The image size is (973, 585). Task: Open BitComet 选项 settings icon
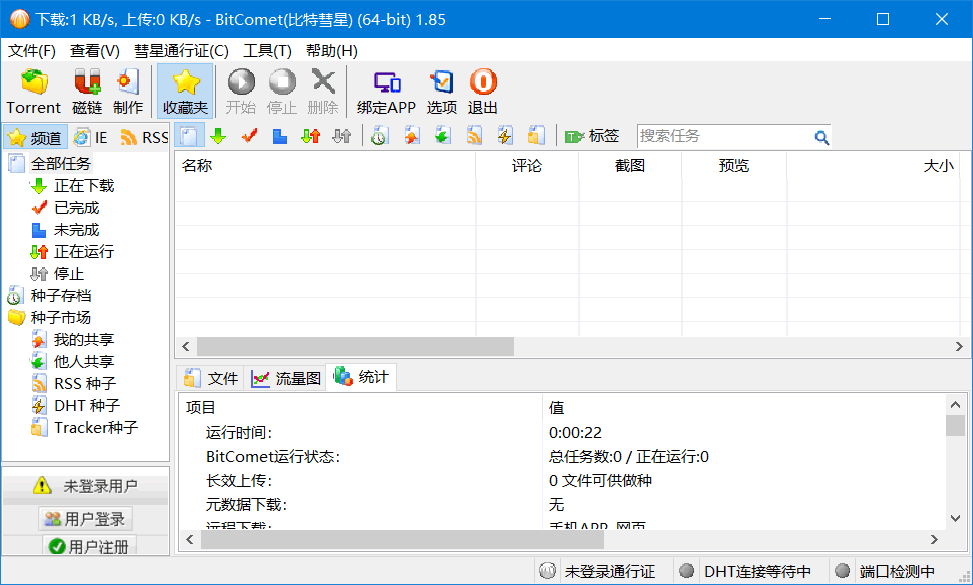(x=441, y=90)
